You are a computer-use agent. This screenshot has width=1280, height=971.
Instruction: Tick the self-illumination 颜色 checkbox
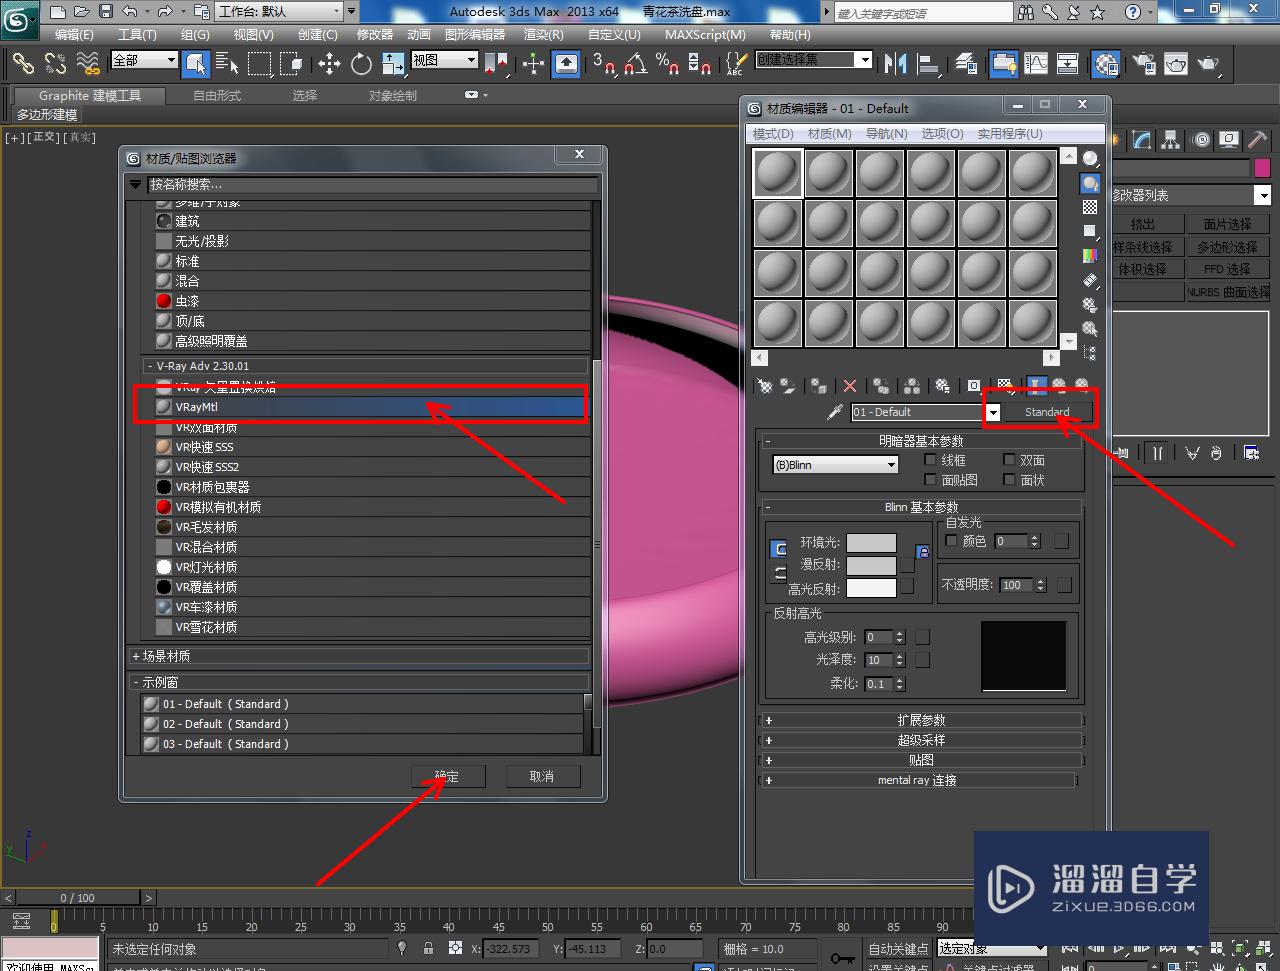[x=951, y=541]
